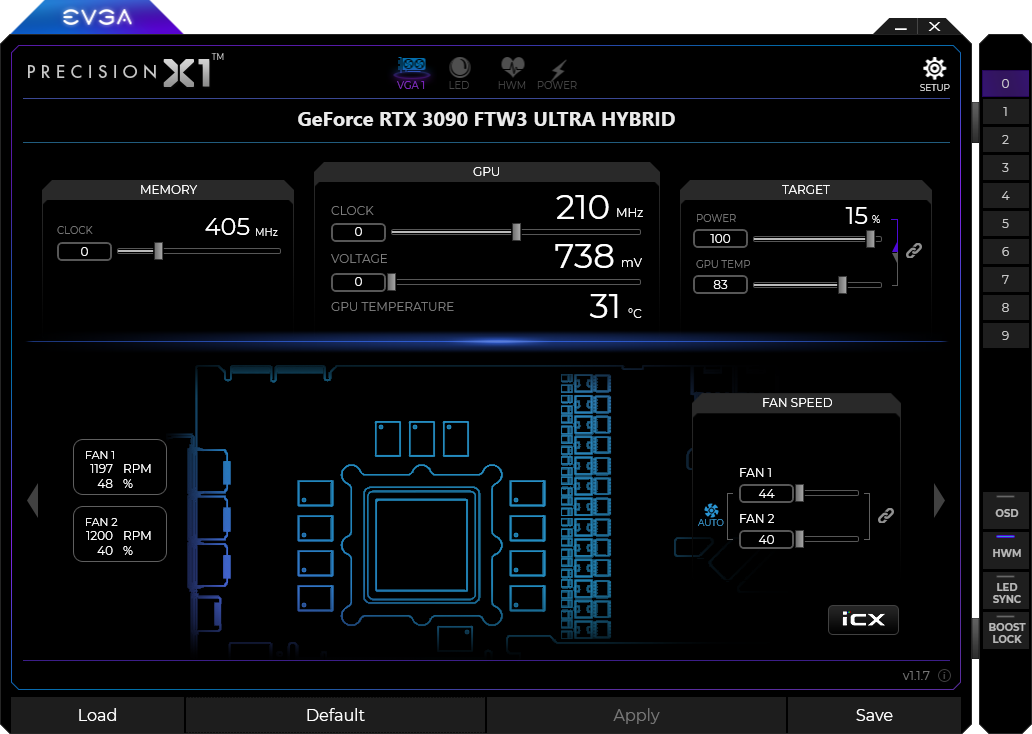Go to previous panel with left arrow
1032x734 pixels.
33,500
